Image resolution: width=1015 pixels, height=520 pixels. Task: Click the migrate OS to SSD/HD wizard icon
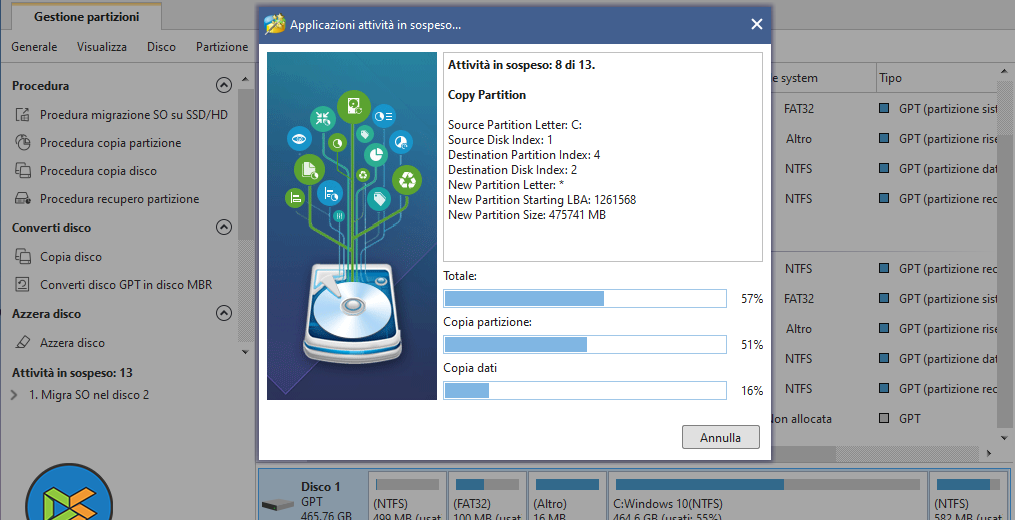point(23,115)
